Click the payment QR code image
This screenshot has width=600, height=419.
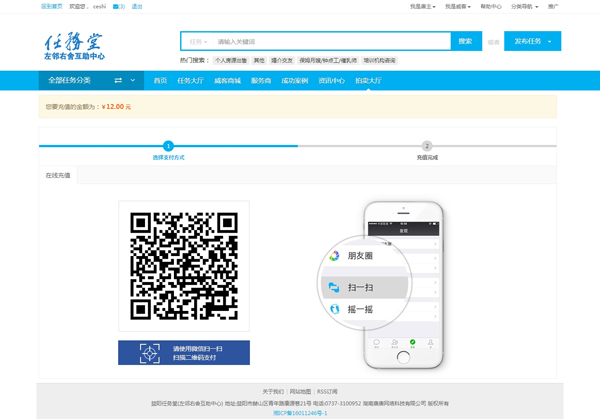click(x=184, y=266)
